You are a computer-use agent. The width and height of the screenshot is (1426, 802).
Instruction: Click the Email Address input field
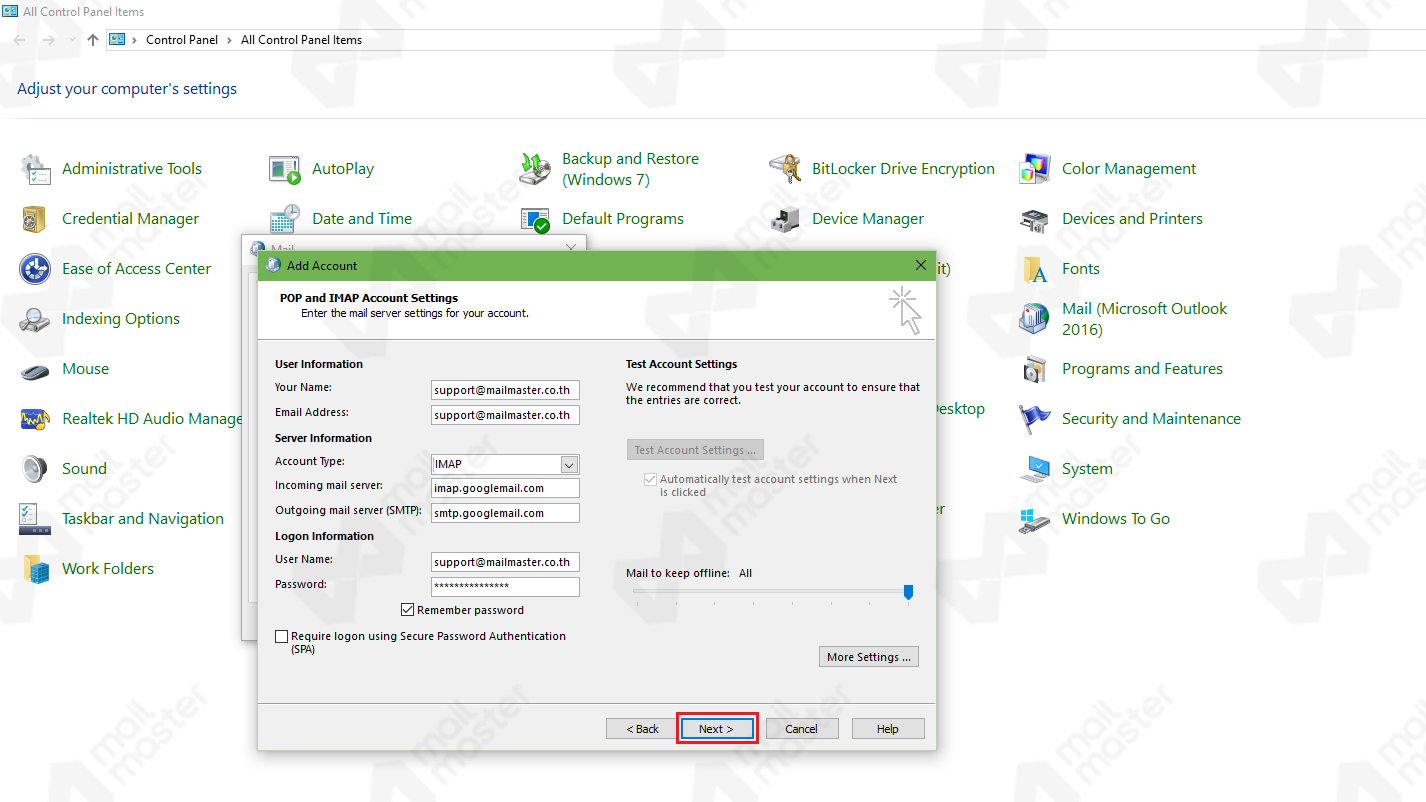505,415
